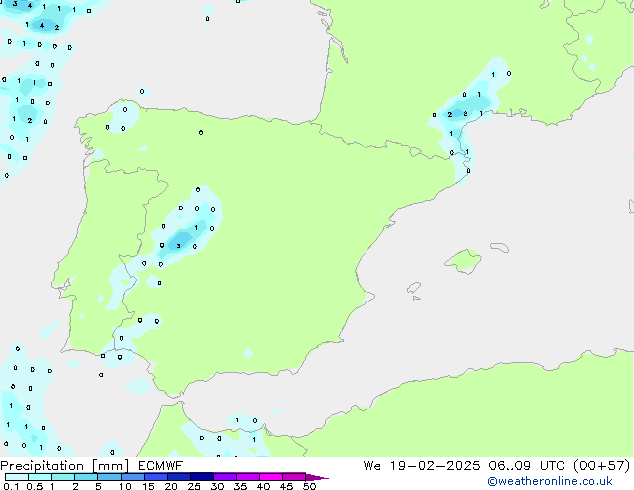
Task: Click the 35–40 mm legend swatch
Action: pos(247,477)
